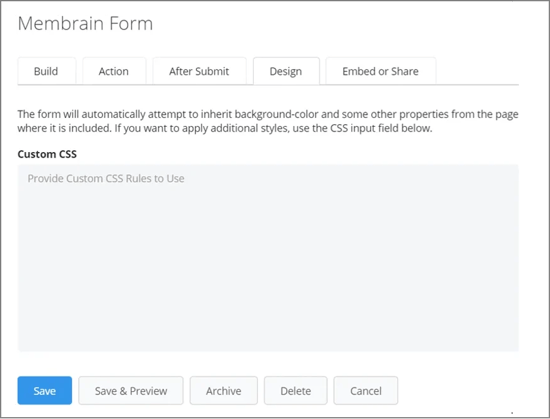550x419 pixels.
Task: Click the Custom CSS field label
Action: [47, 154]
